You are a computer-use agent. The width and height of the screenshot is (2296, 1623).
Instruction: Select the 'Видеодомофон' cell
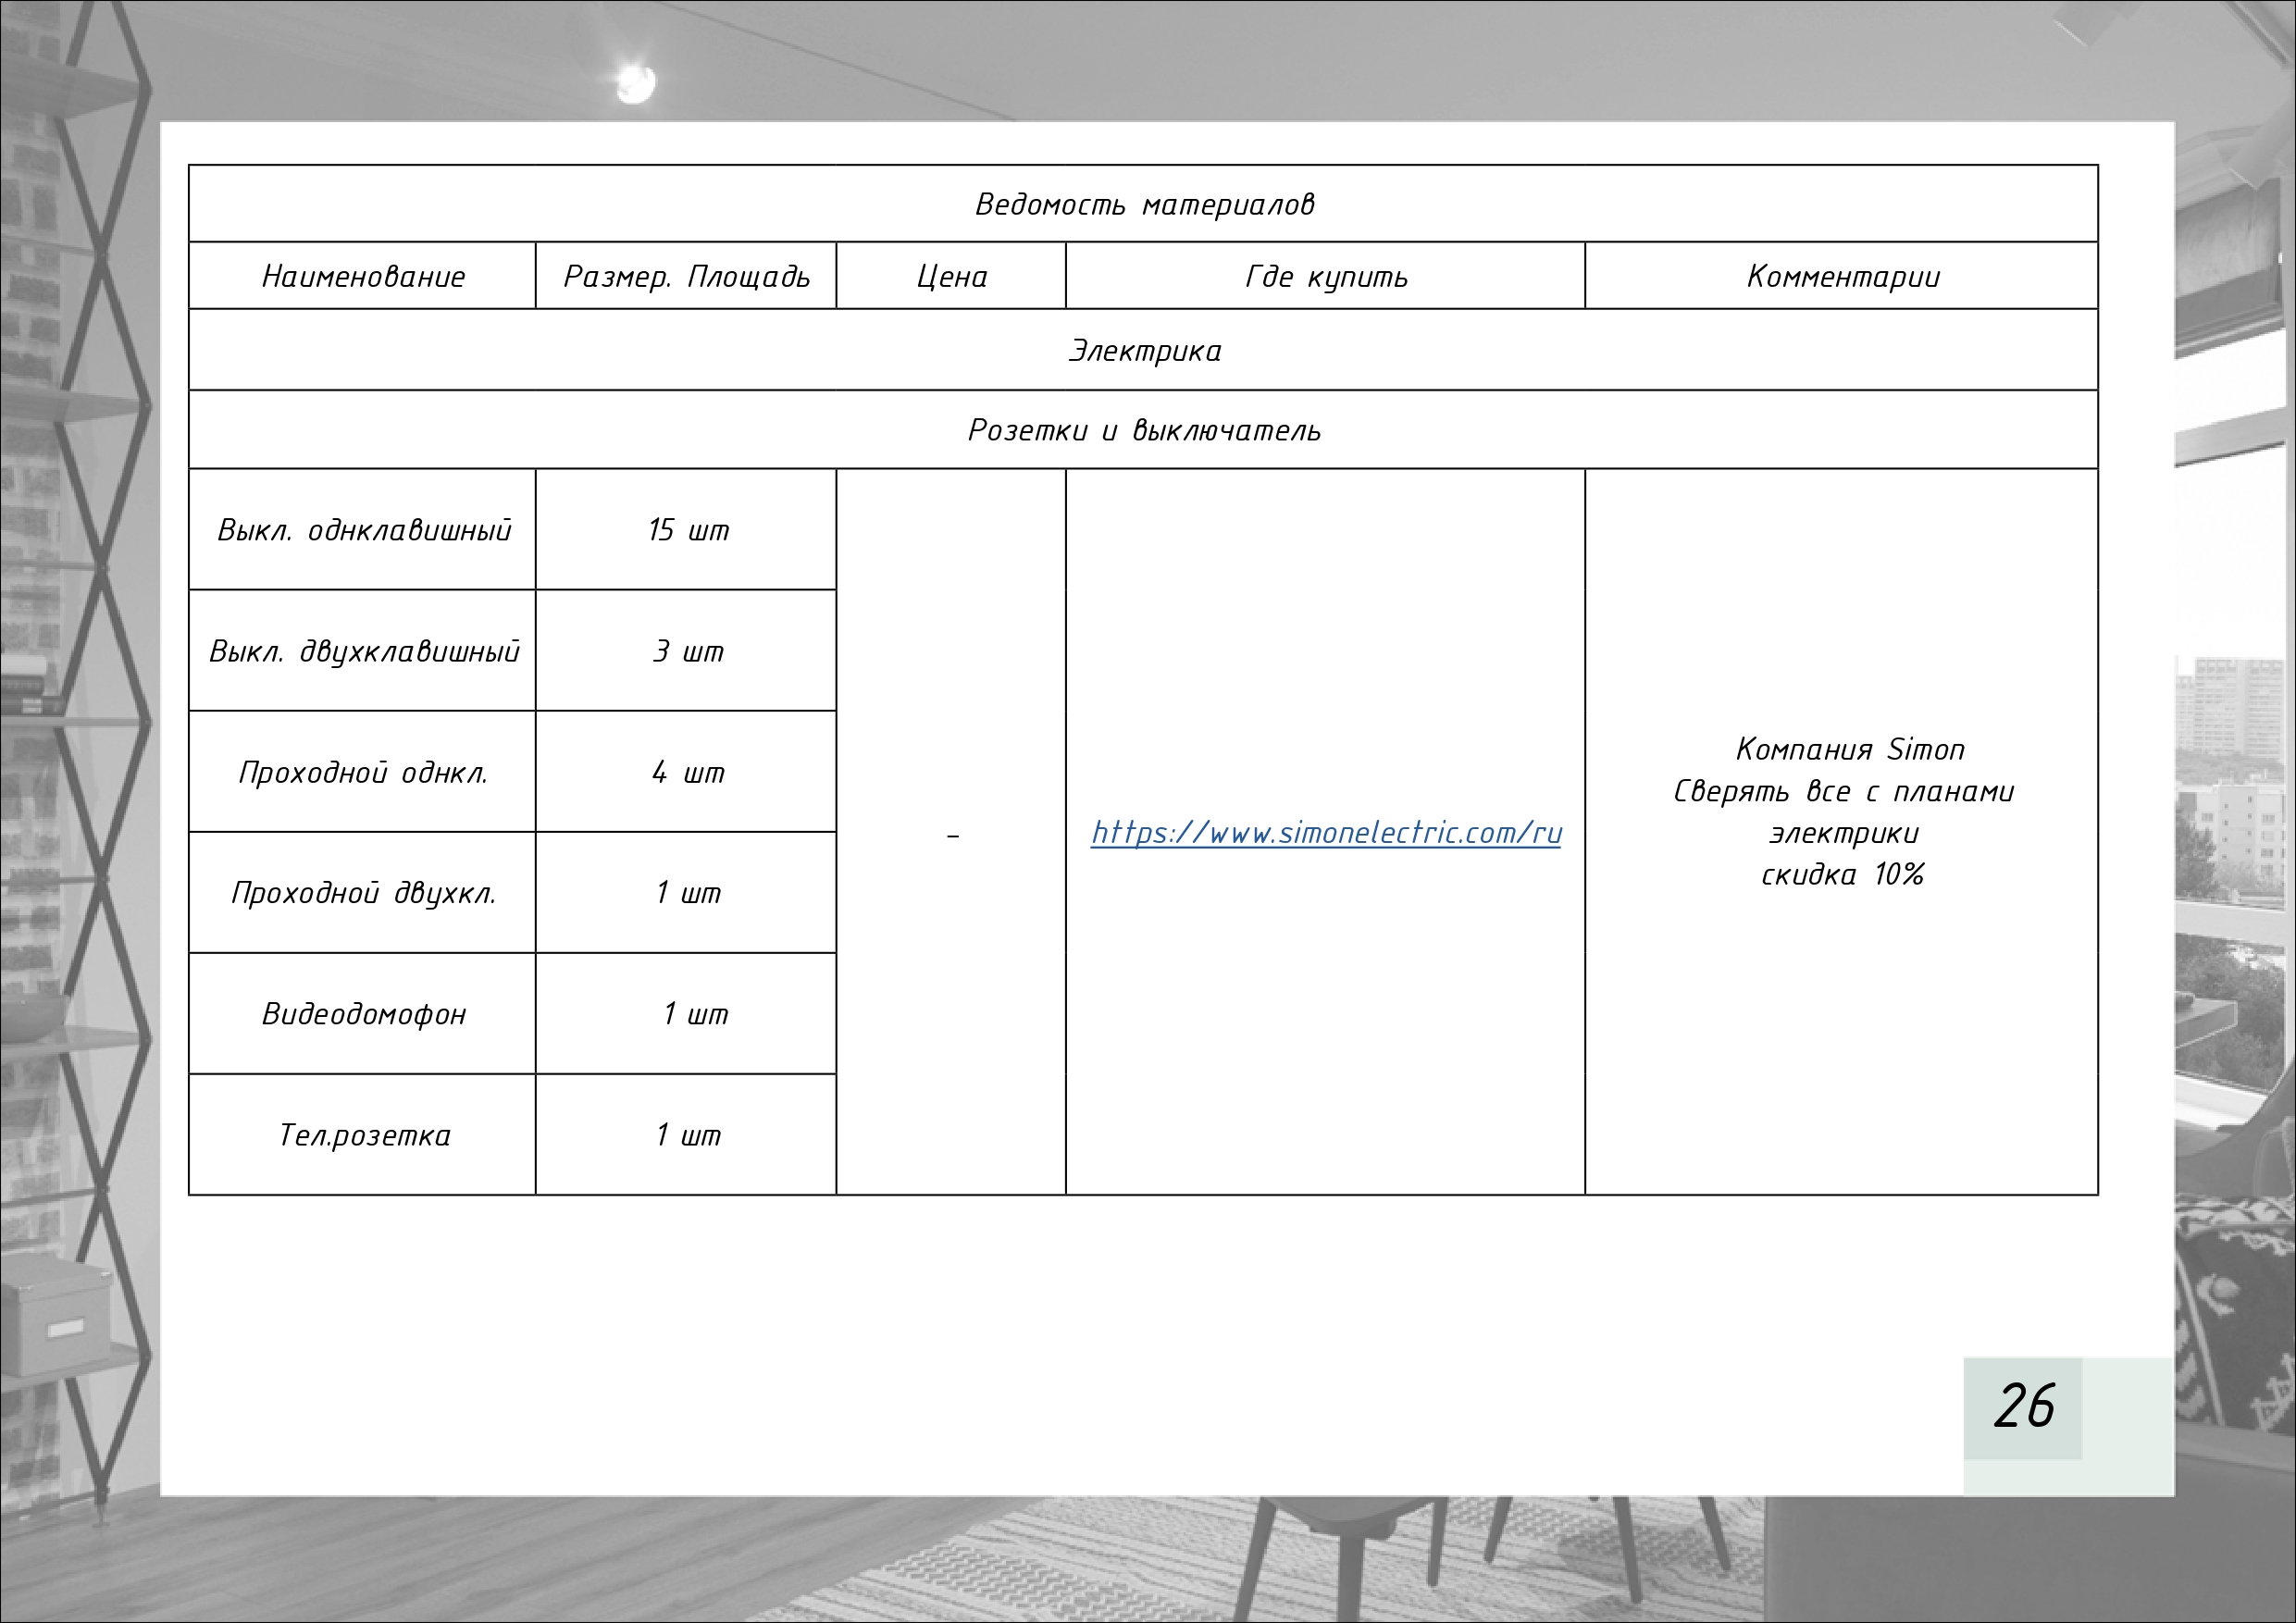pyautogui.click(x=363, y=1015)
